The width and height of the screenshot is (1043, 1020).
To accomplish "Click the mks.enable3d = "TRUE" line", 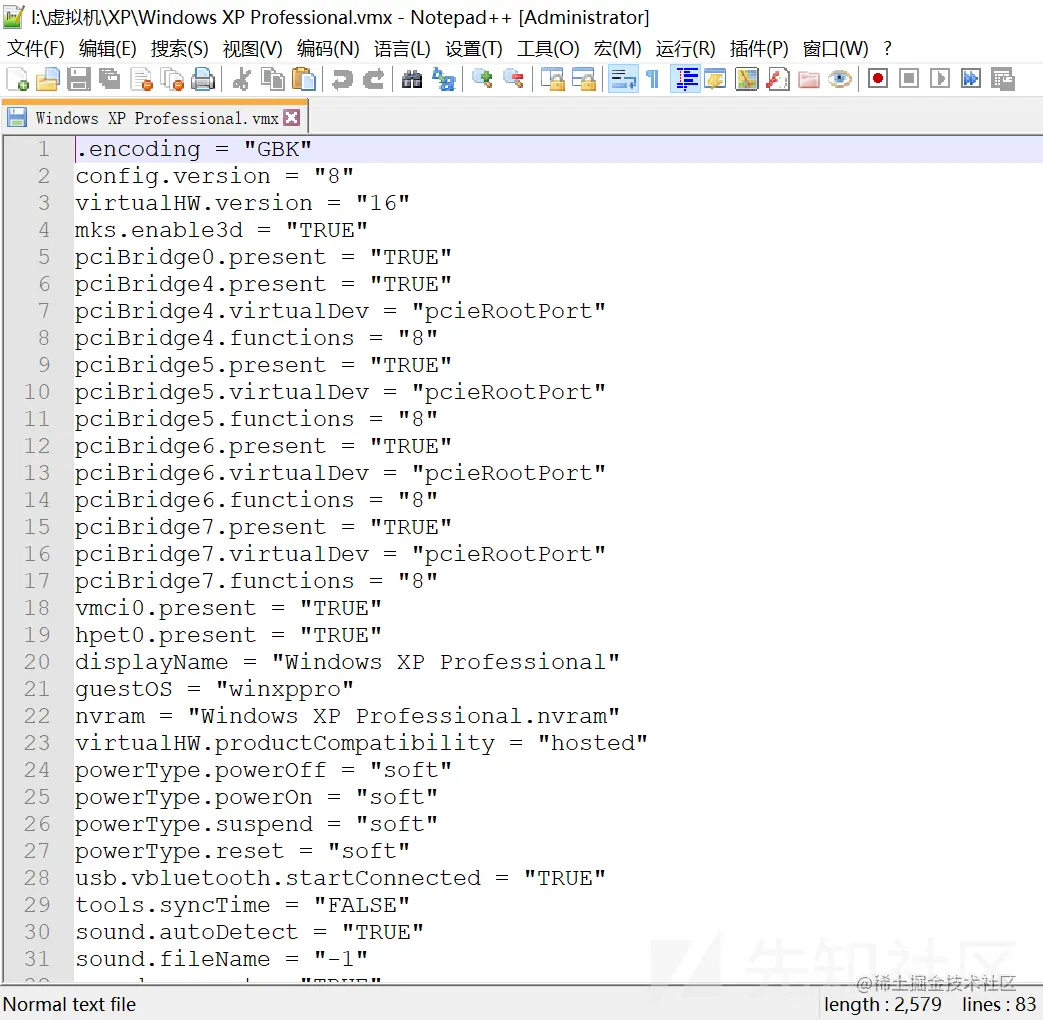I will [221, 230].
